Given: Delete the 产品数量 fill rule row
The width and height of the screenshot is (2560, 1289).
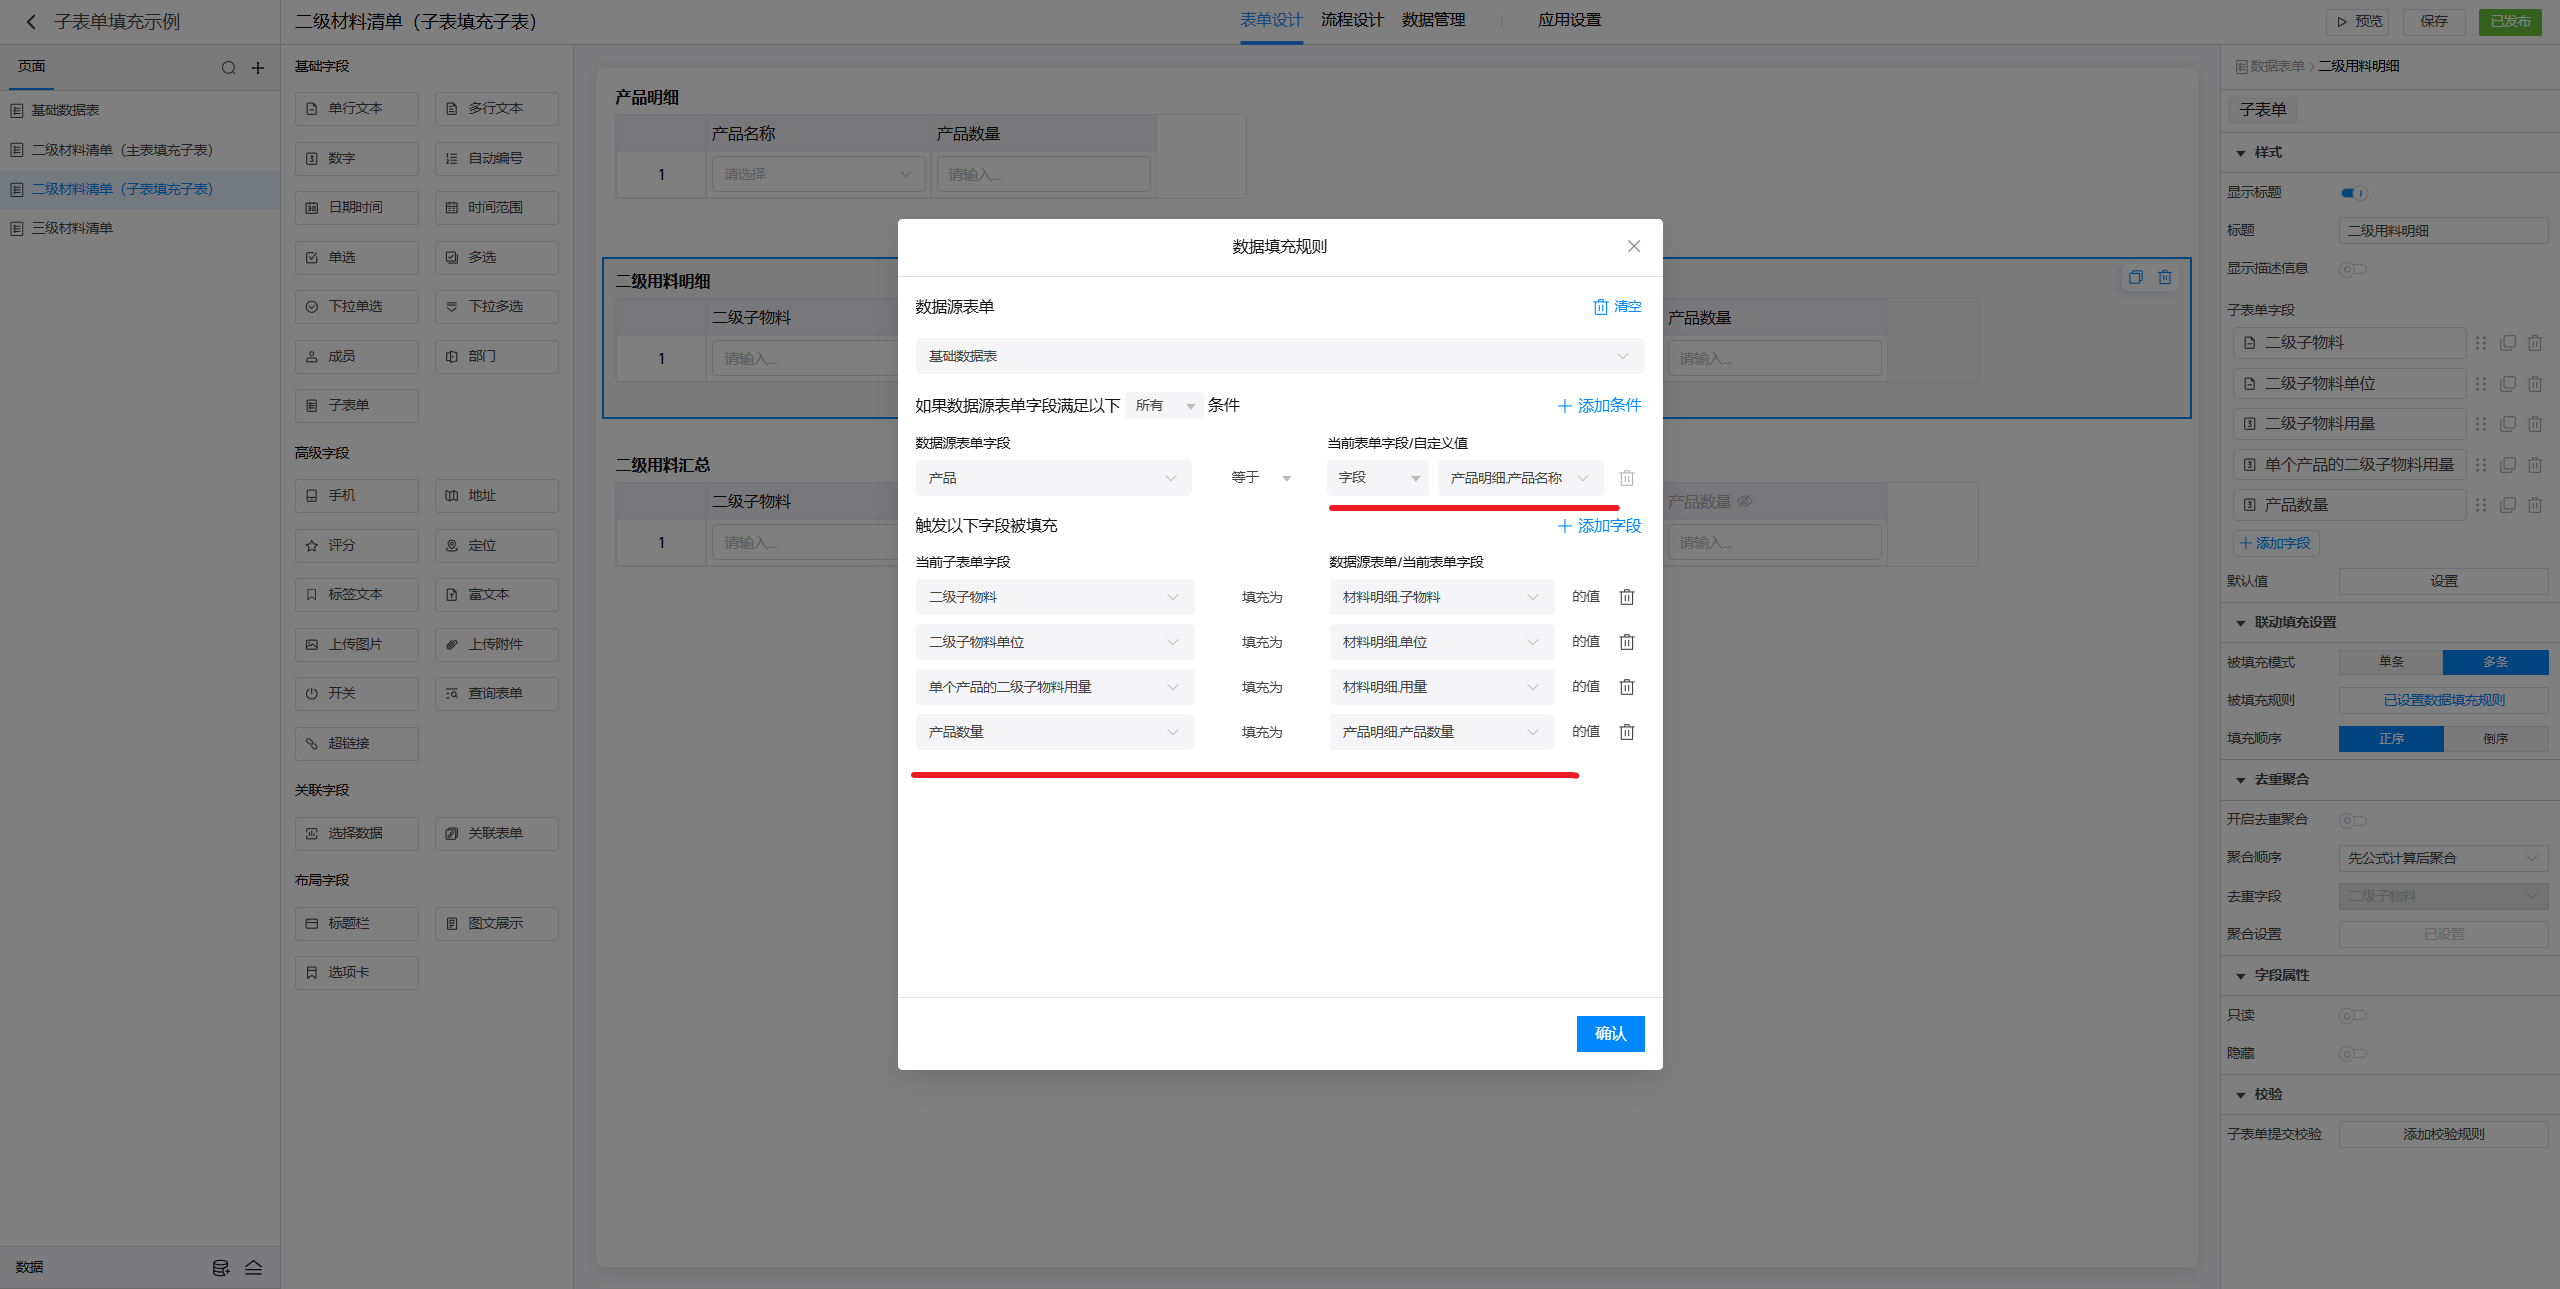Looking at the screenshot, I should point(1627,732).
